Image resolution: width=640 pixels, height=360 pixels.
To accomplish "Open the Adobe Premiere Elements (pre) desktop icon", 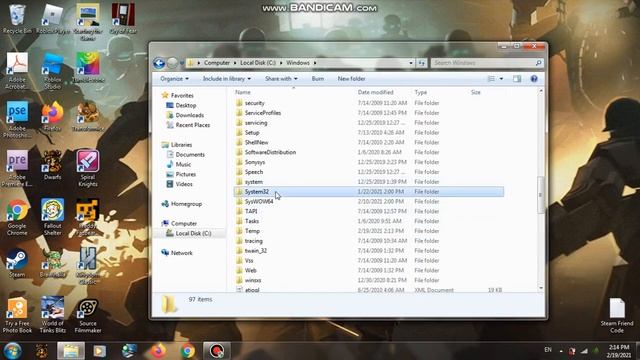I will pyautogui.click(x=17, y=168).
